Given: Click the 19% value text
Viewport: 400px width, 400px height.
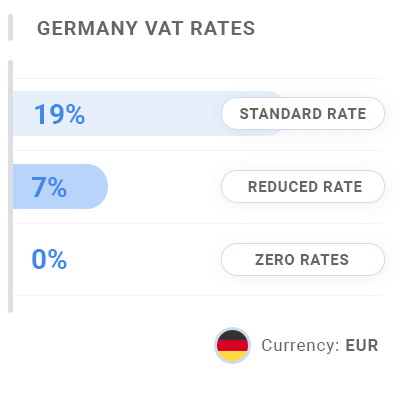Looking at the screenshot, I should click(x=60, y=114).
